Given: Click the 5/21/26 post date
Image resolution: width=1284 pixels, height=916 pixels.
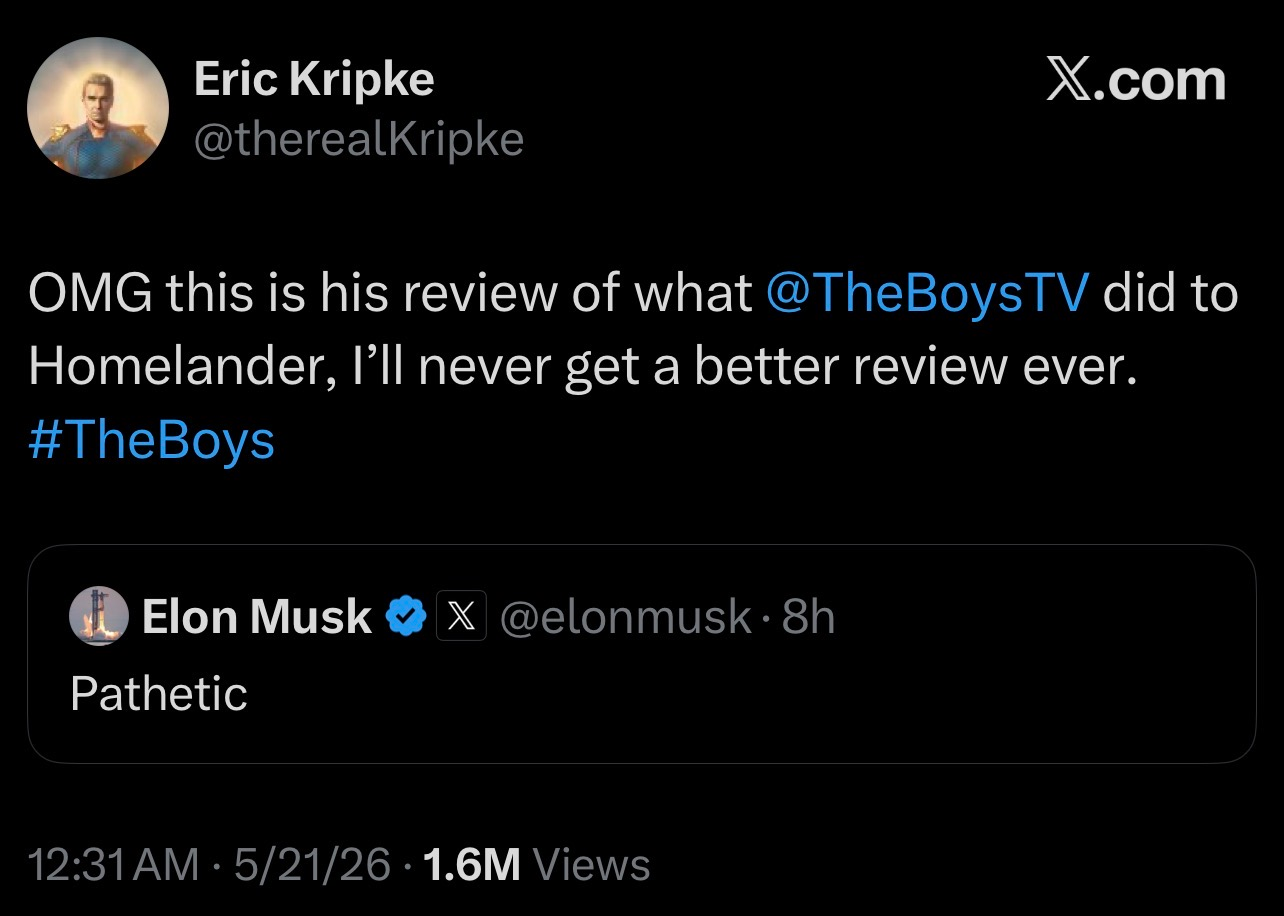Looking at the screenshot, I should [312, 864].
